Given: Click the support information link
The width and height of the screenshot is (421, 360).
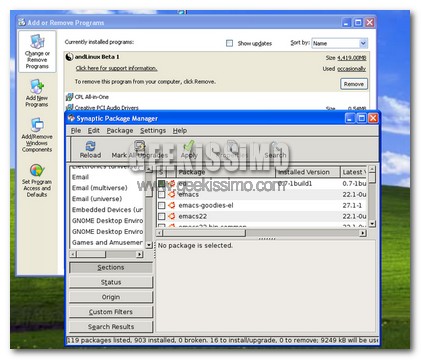Looking at the screenshot, I should coord(116,68).
